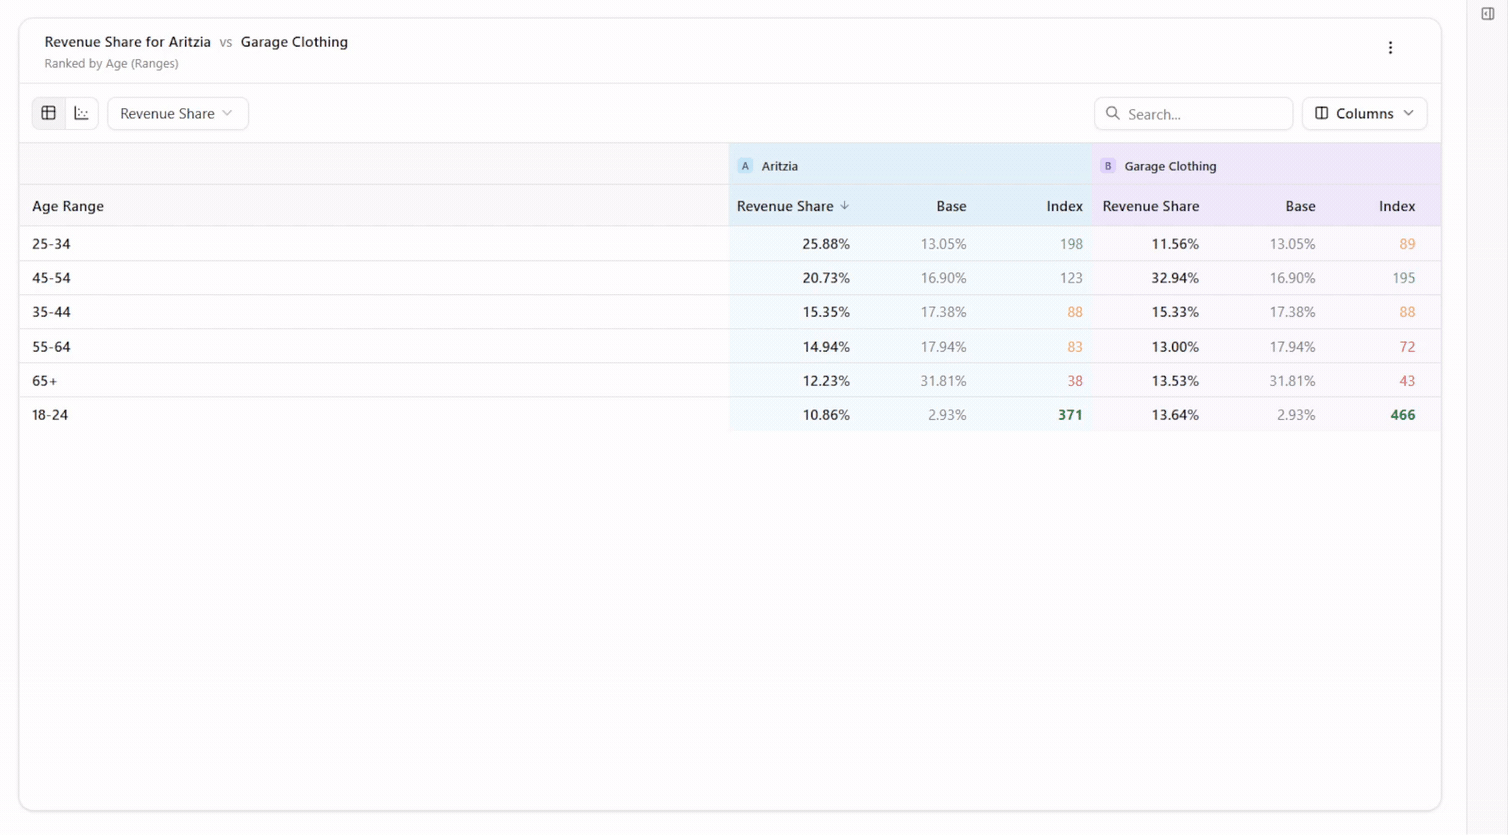The width and height of the screenshot is (1508, 835).
Task: Click the search magnifier icon
Action: pyautogui.click(x=1113, y=113)
